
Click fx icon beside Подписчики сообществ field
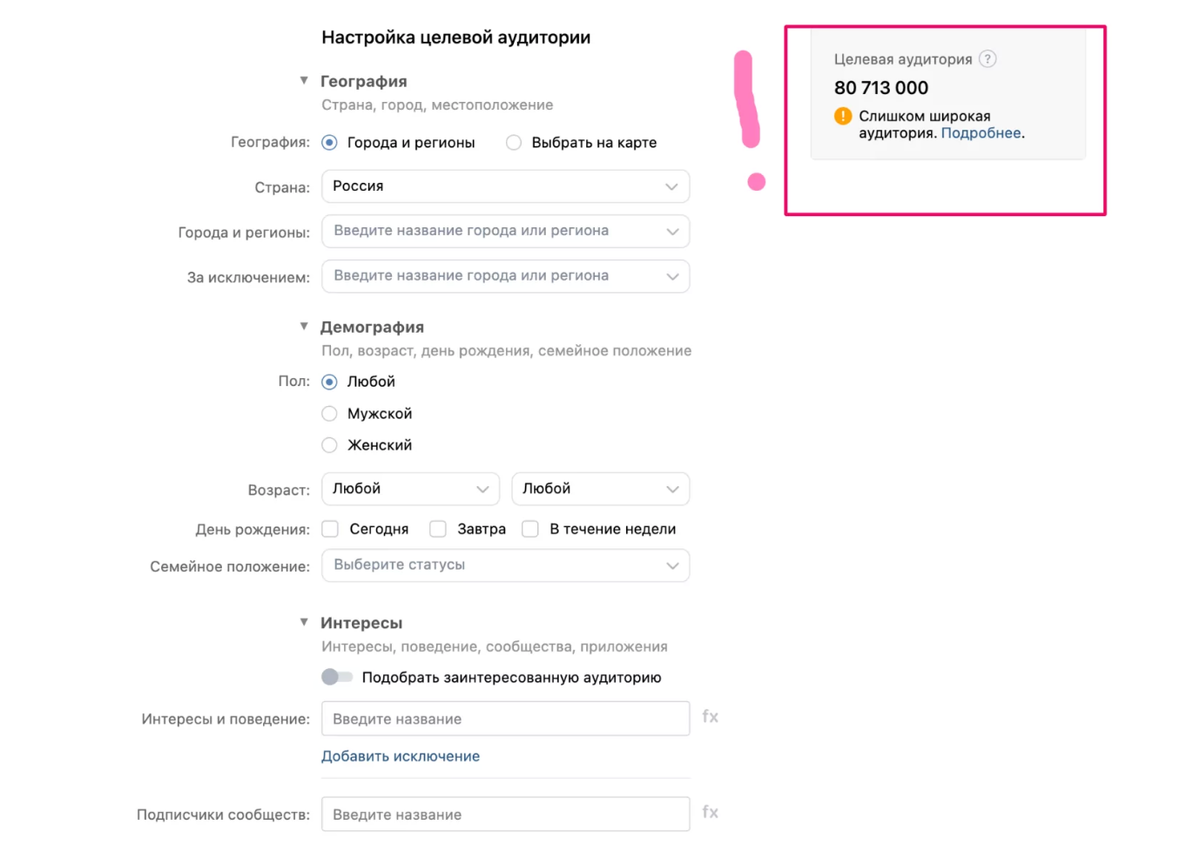pos(710,813)
